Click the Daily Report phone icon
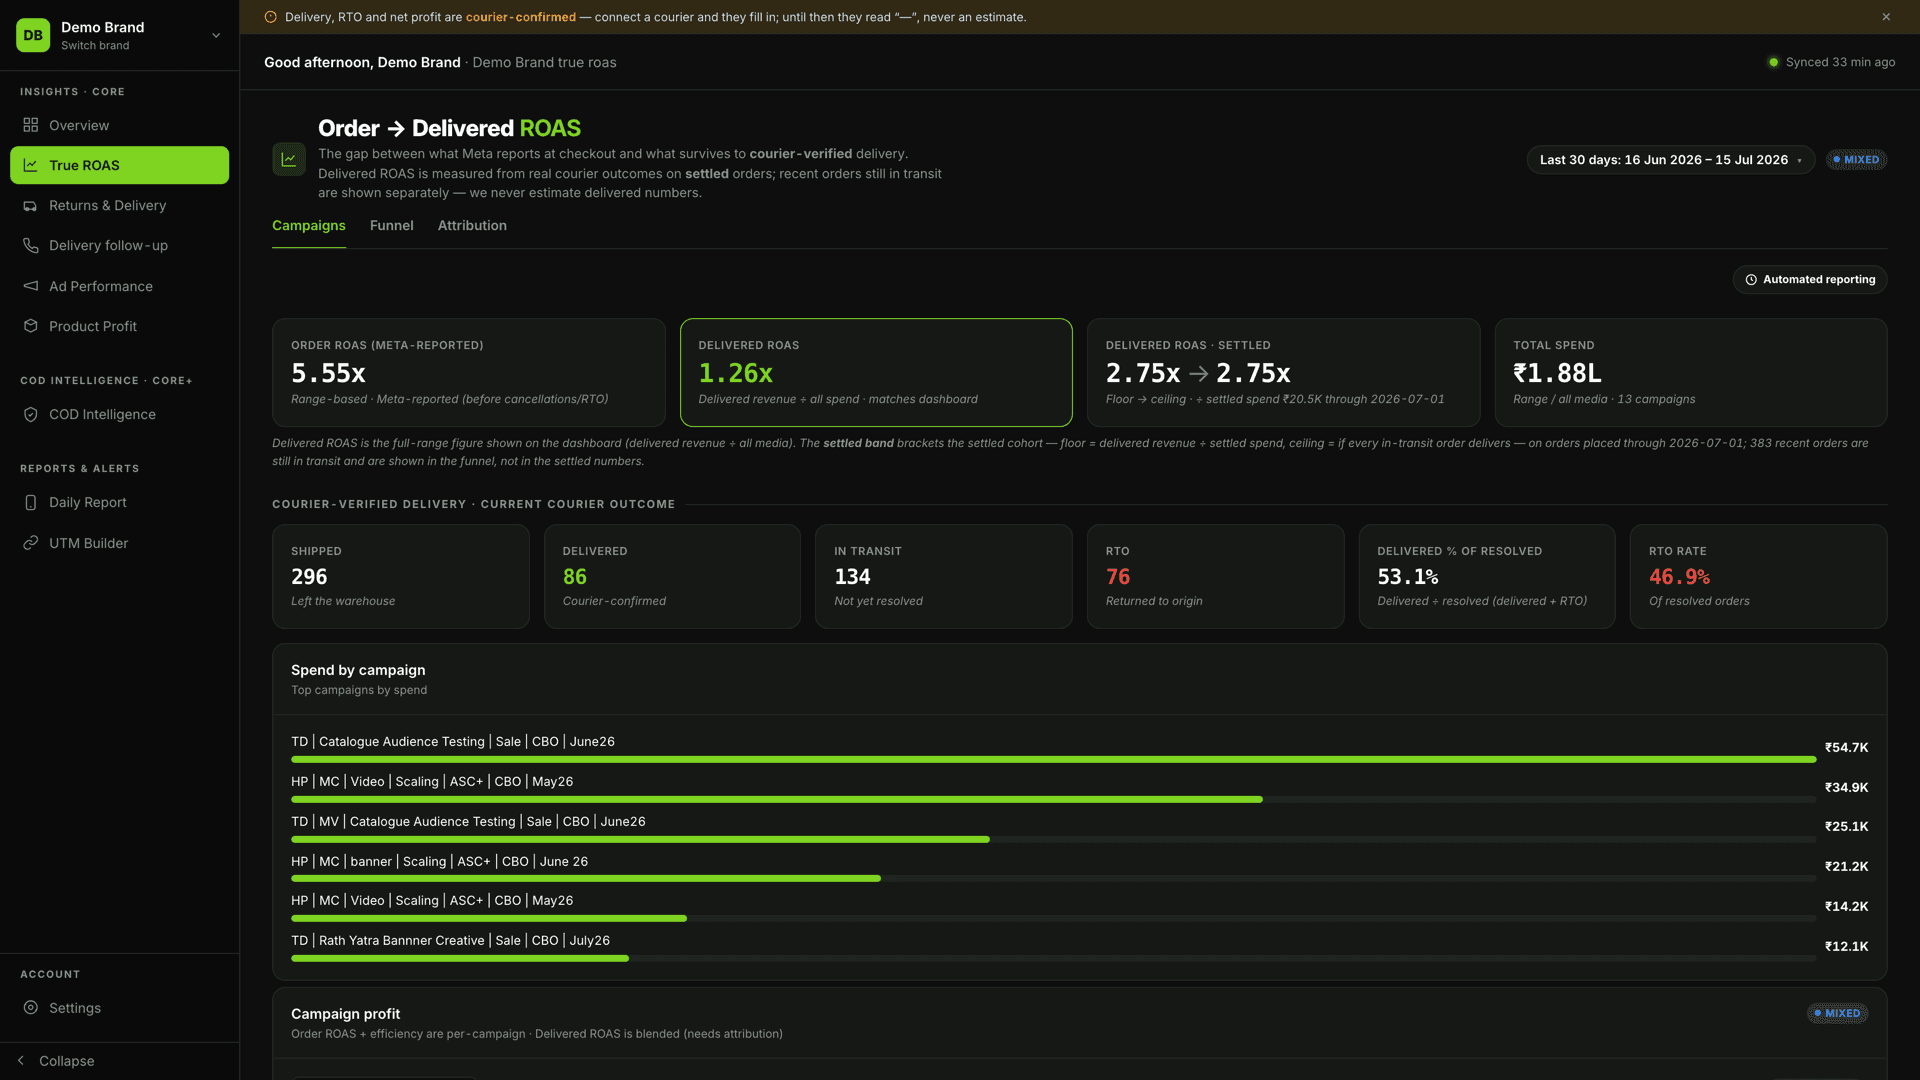Image resolution: width=1920 pixels, height=1080 pixels. coord(31,502)
